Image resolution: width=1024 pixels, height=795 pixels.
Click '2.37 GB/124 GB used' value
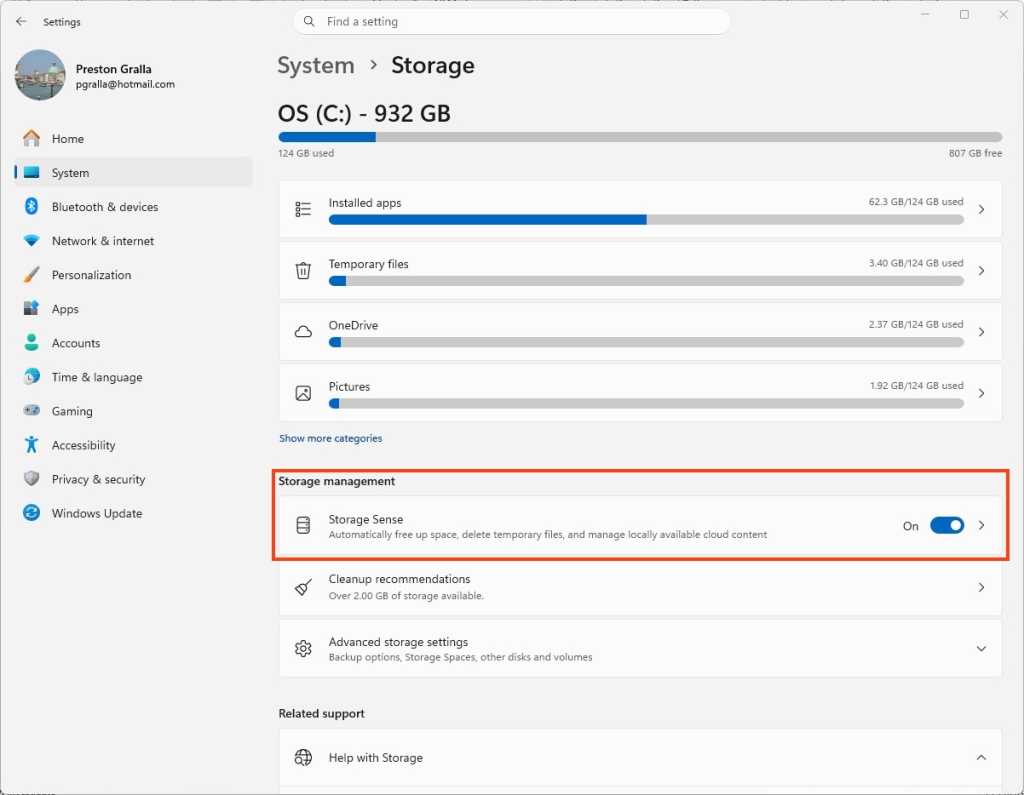(916, 325)
